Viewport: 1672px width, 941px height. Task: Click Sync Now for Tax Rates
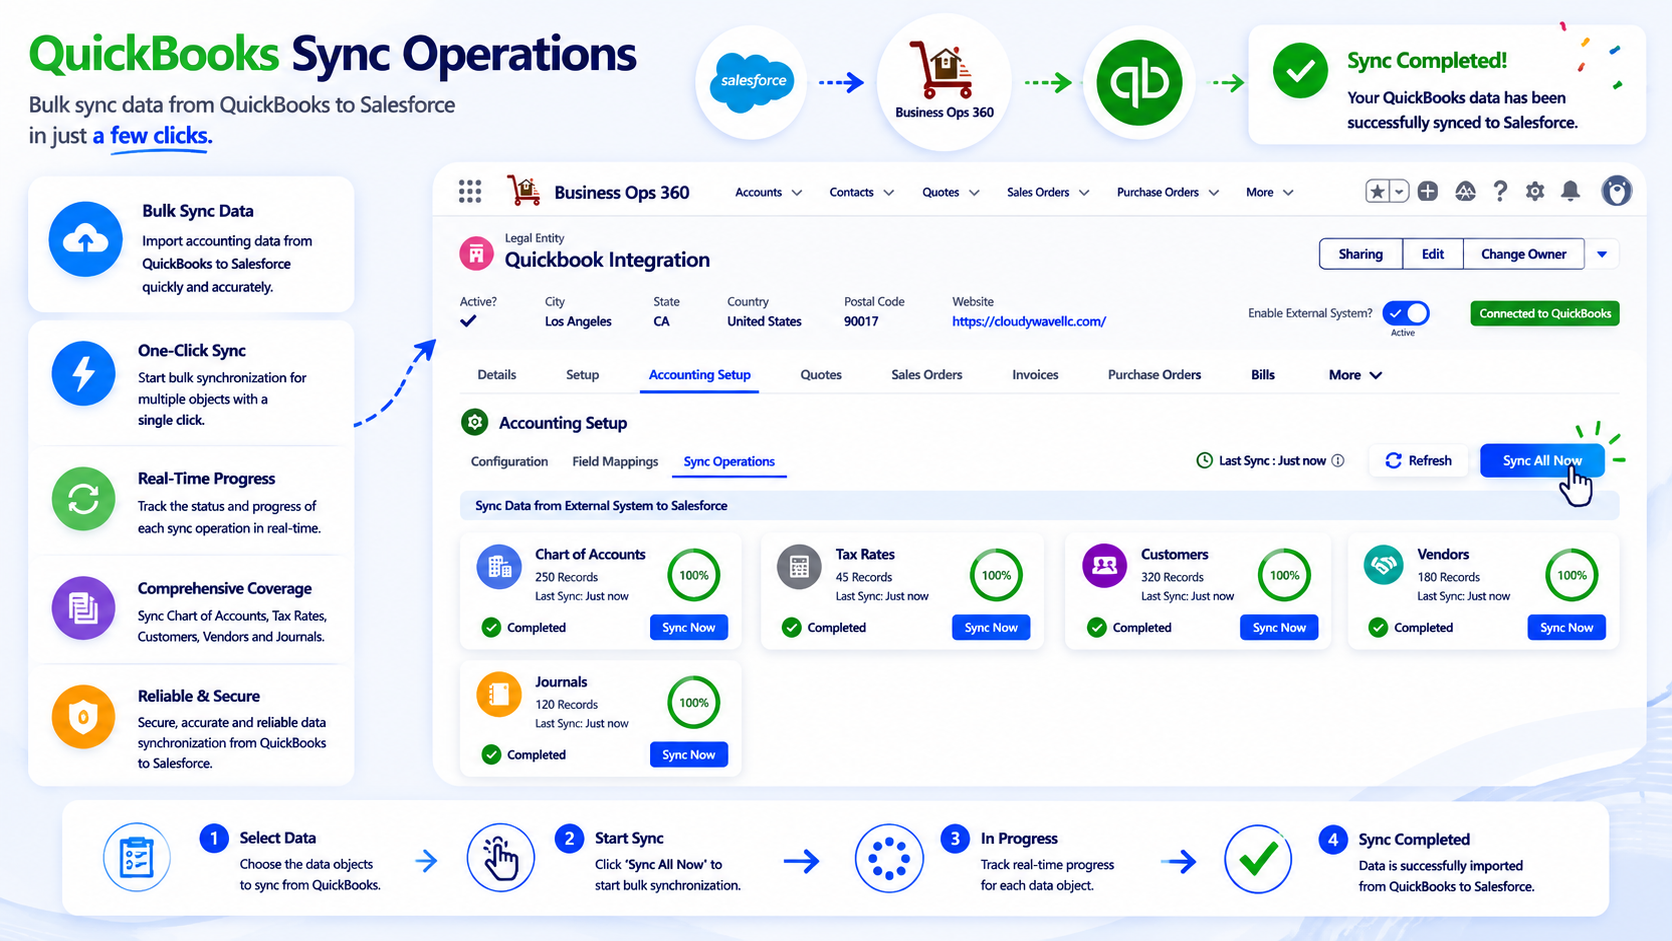[991, 627]
